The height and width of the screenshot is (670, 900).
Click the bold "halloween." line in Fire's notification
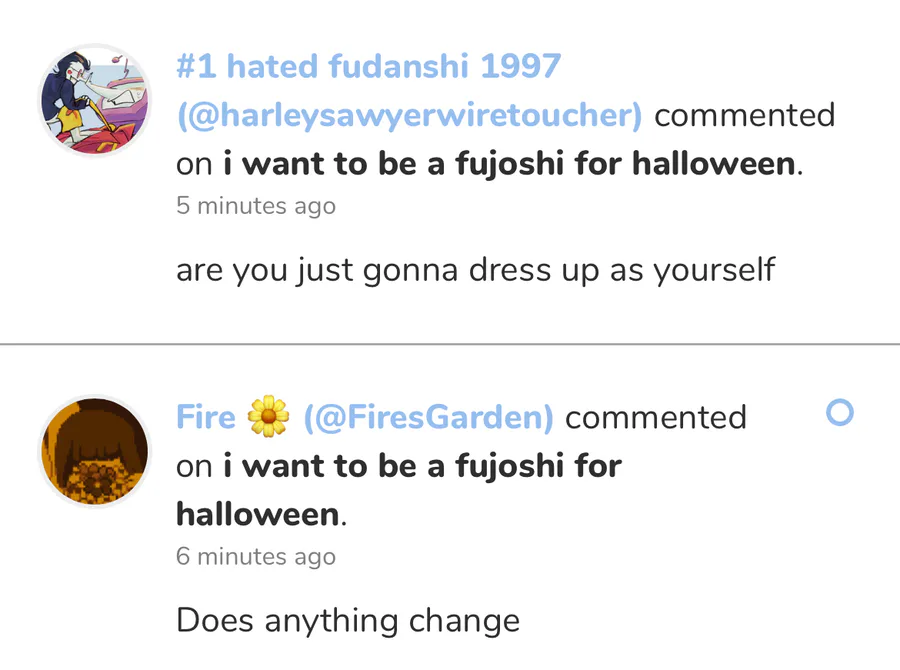[262, 514]
